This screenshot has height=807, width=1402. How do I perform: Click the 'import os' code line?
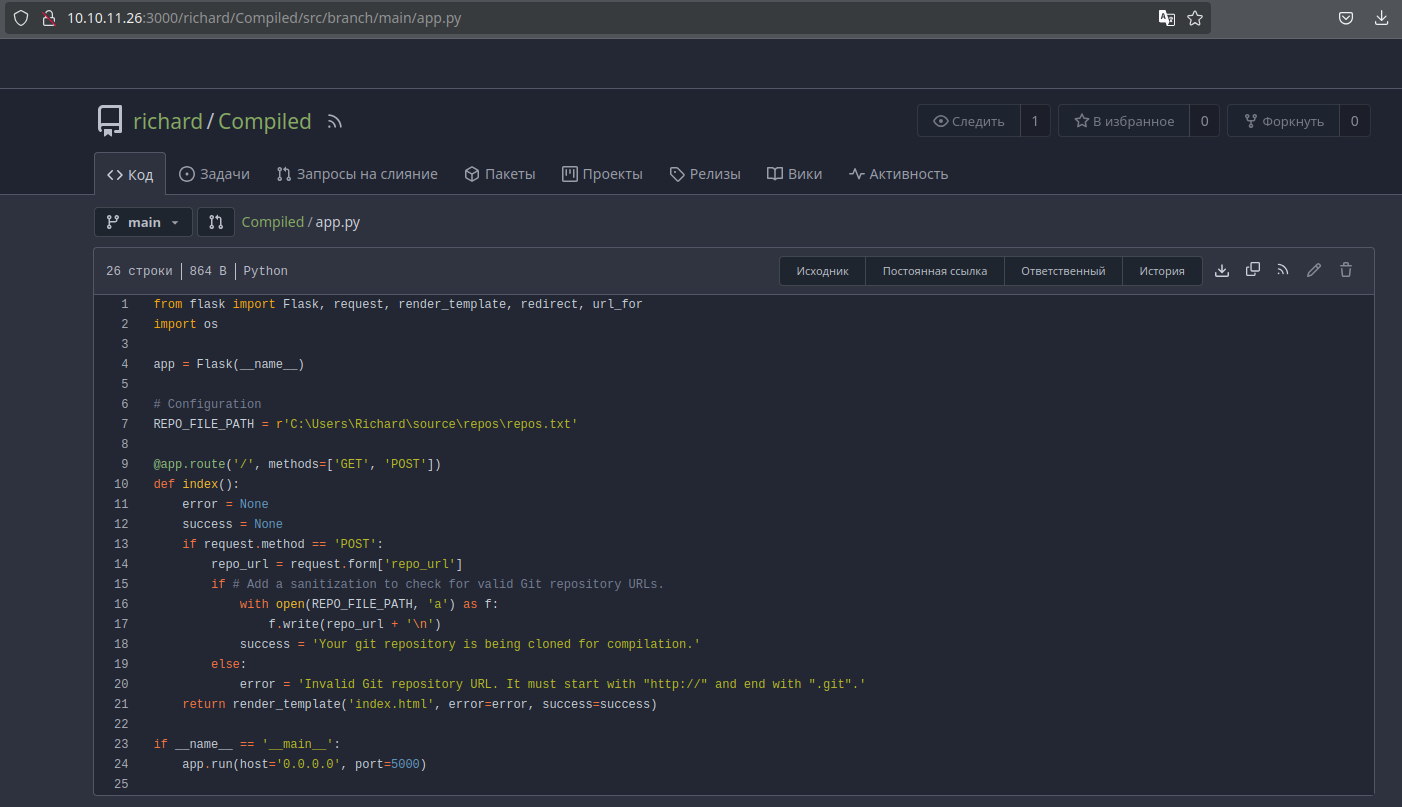point(186,324)
